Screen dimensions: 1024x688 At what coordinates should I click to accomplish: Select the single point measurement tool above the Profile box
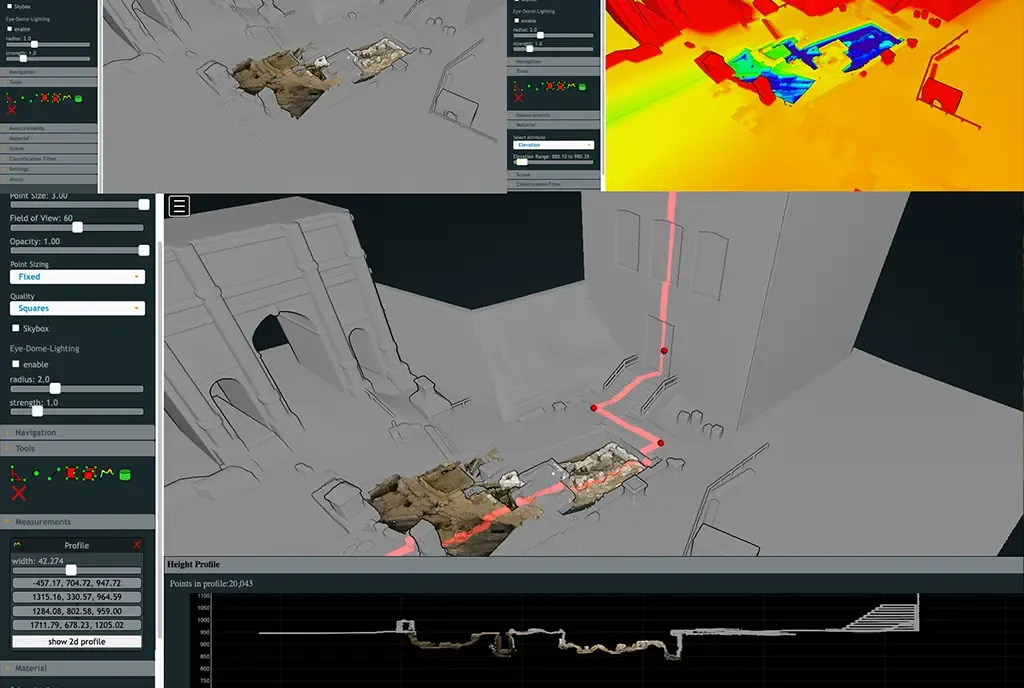click(x=36, y=474)
